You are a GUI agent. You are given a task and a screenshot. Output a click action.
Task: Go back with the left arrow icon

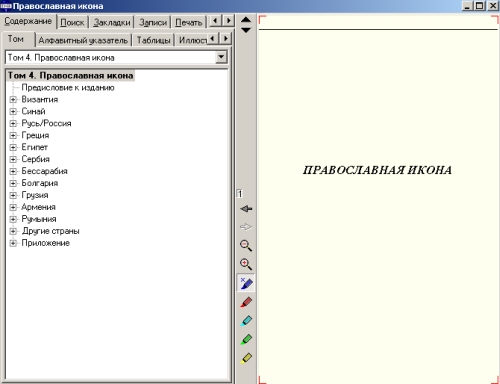246,209
